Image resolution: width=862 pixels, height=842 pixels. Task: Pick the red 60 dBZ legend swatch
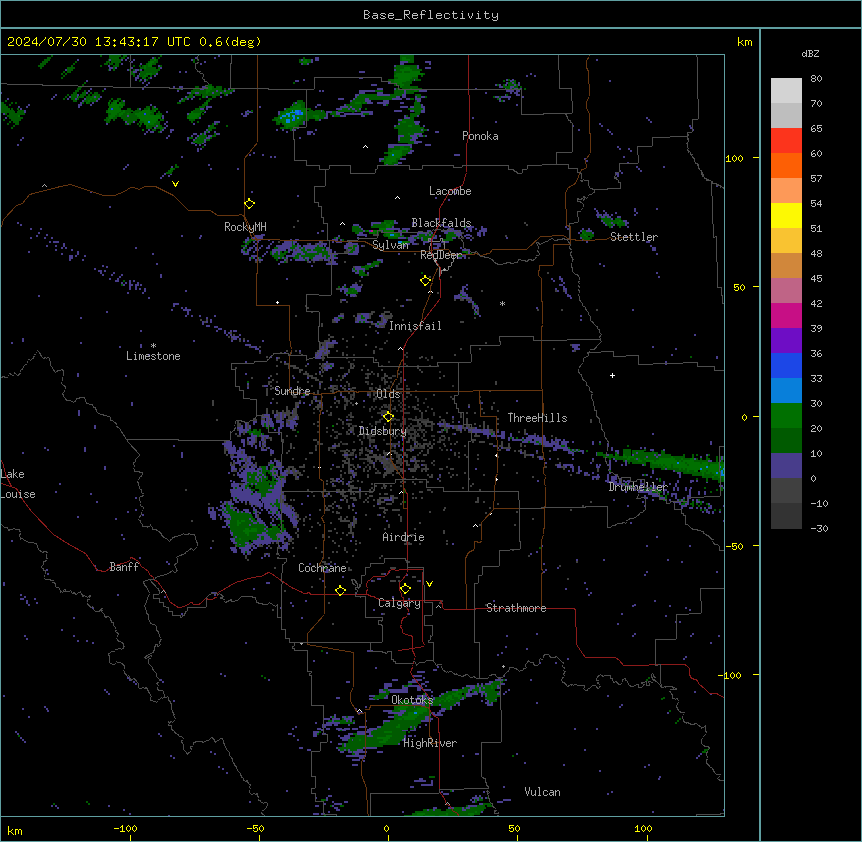[786, 141]
